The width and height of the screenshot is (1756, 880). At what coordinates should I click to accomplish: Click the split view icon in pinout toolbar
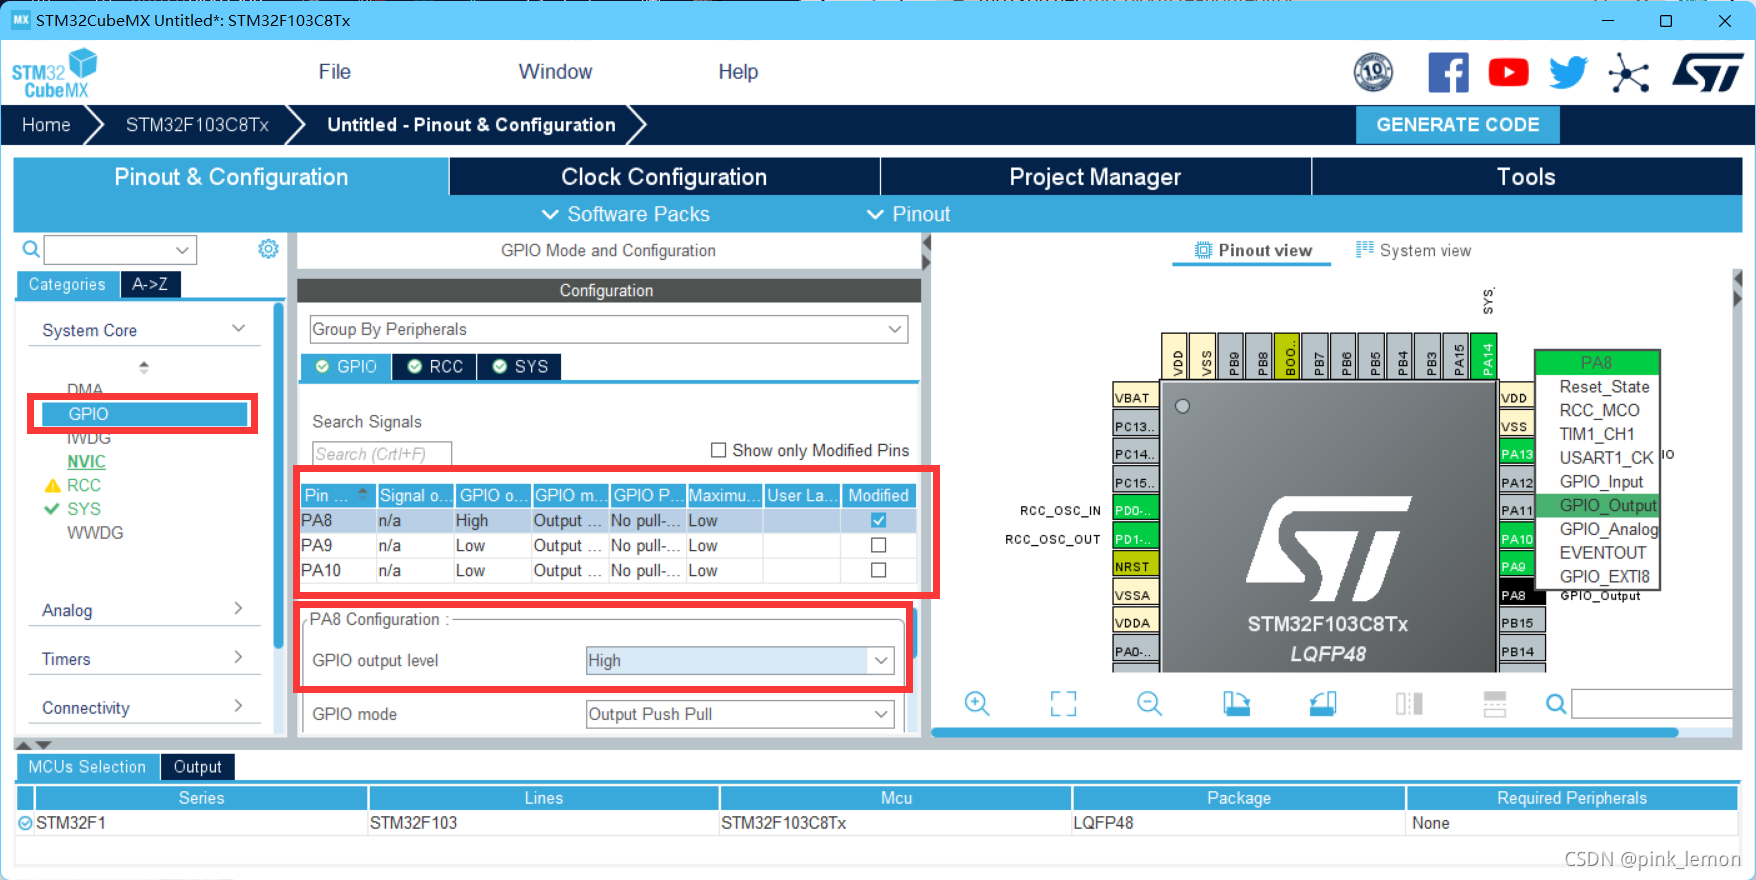click(x=1409, y=704)
